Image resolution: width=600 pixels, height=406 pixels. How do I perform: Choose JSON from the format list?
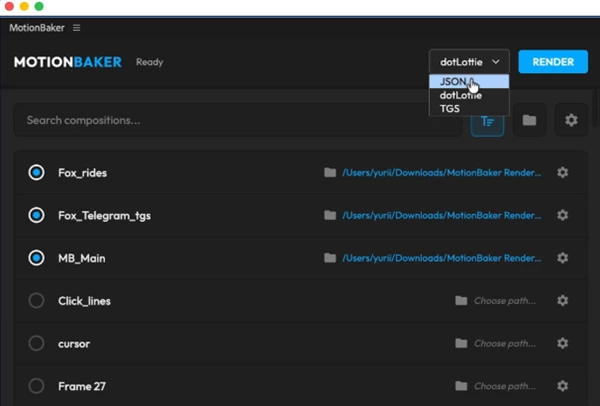tap(469, 82)
